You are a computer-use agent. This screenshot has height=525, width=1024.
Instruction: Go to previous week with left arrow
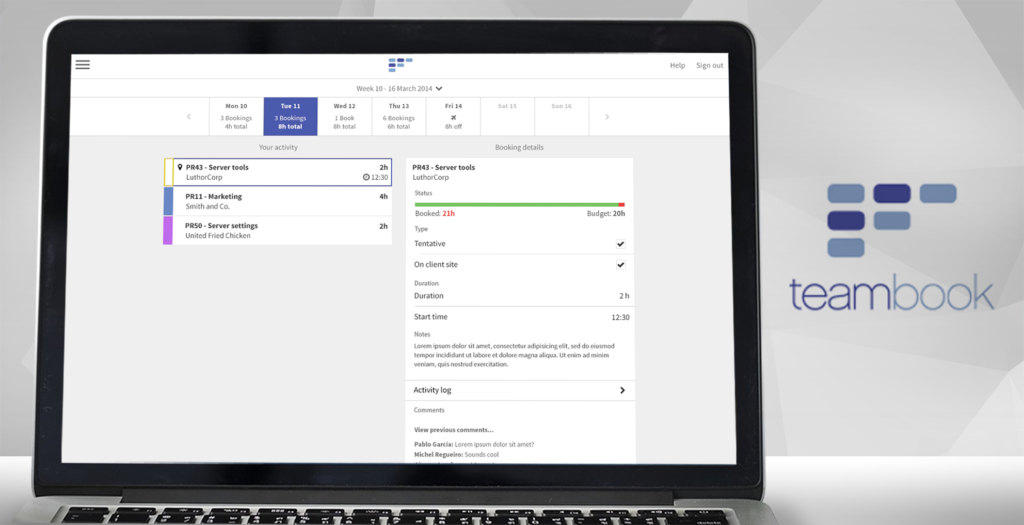189,117
